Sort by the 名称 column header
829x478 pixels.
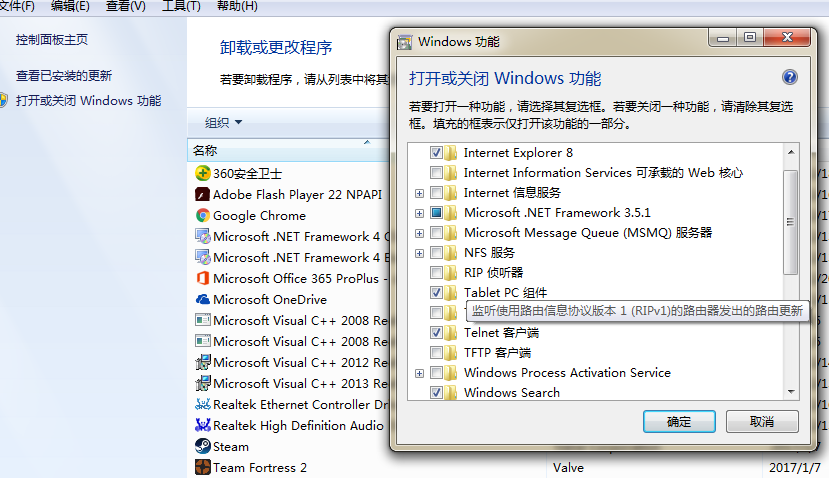(288, 150)
